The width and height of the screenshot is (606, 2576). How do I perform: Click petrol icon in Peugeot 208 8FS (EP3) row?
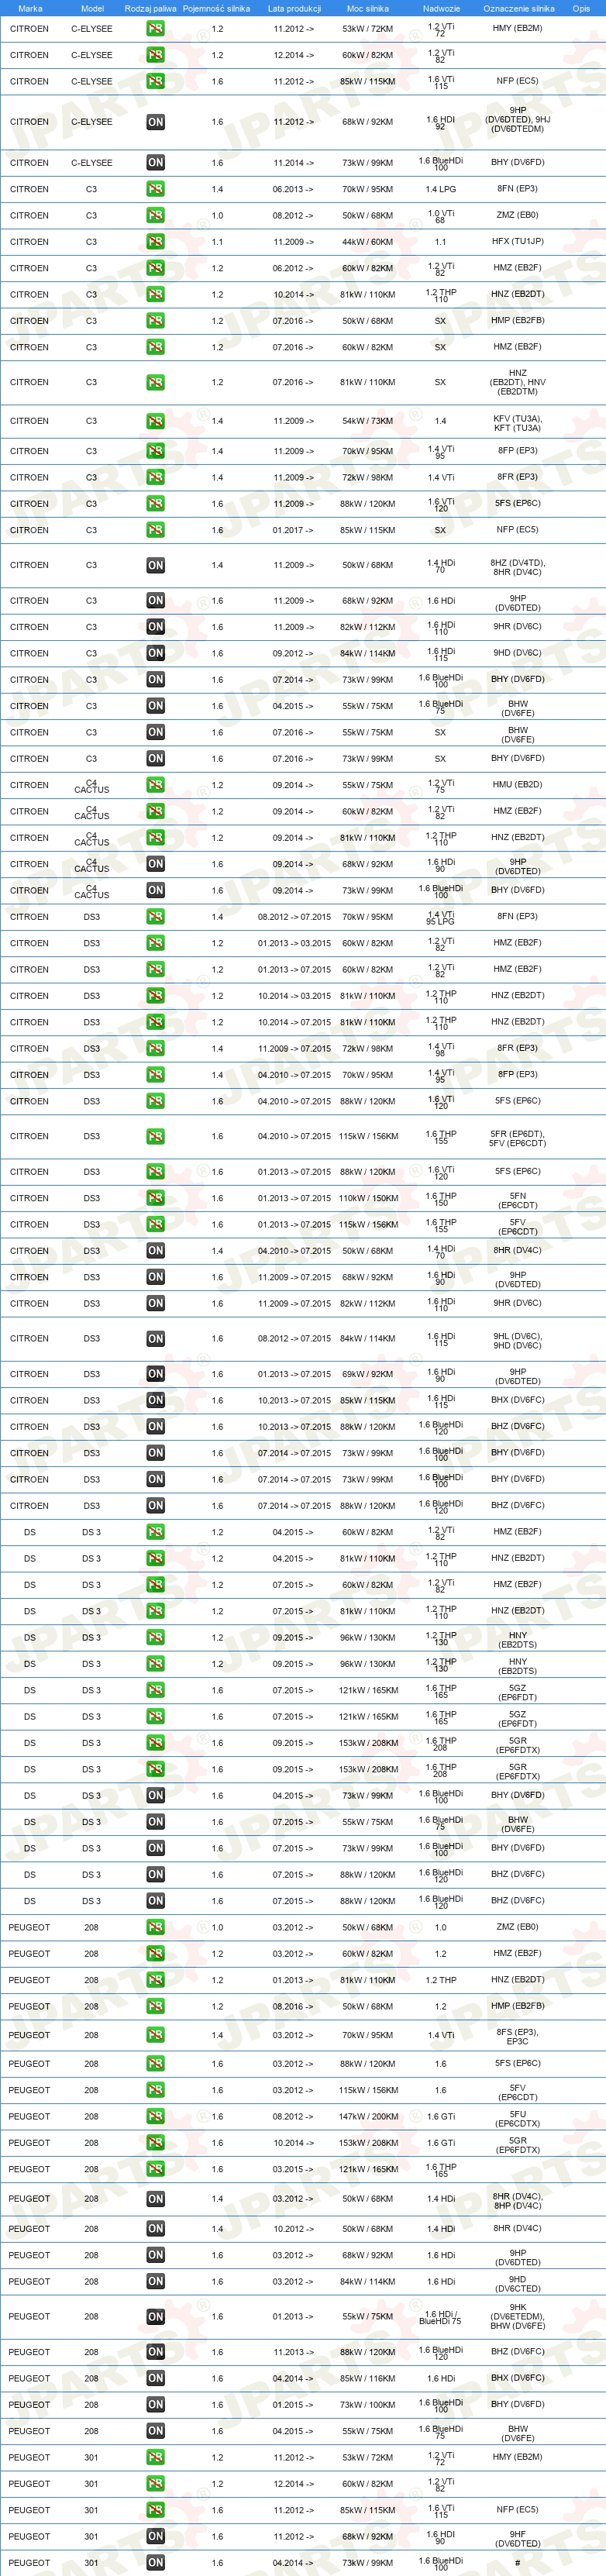pyautogui.click(x=155, y=2035)
